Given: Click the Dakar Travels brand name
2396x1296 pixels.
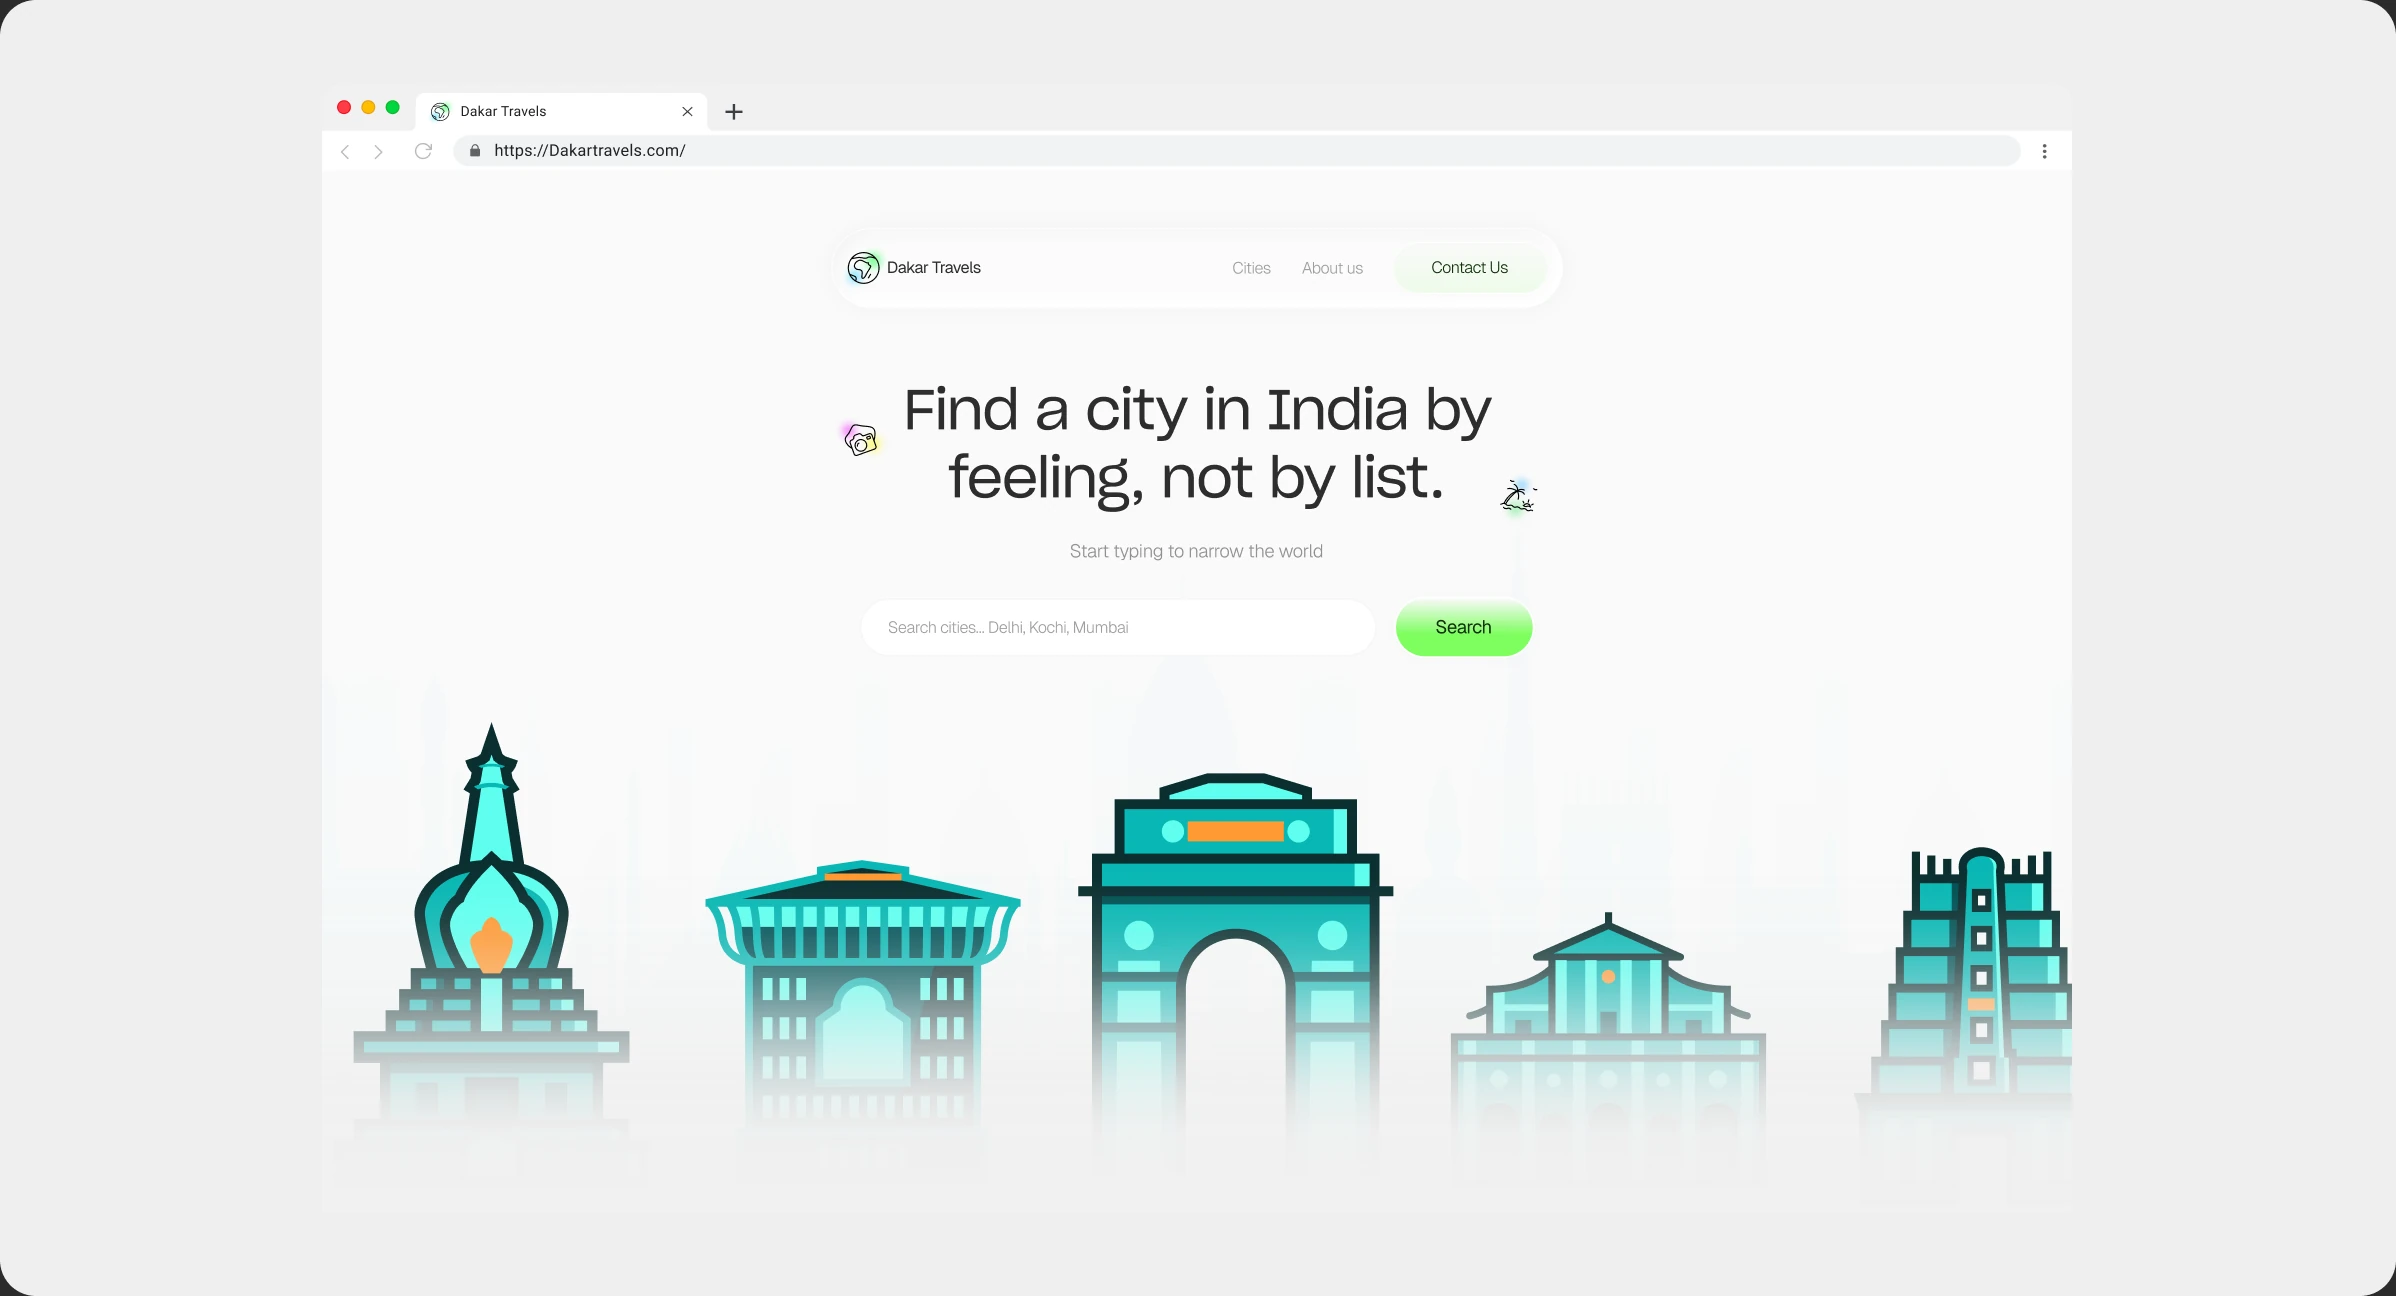Looking at the screenshot, I should [x=933, y=268].
